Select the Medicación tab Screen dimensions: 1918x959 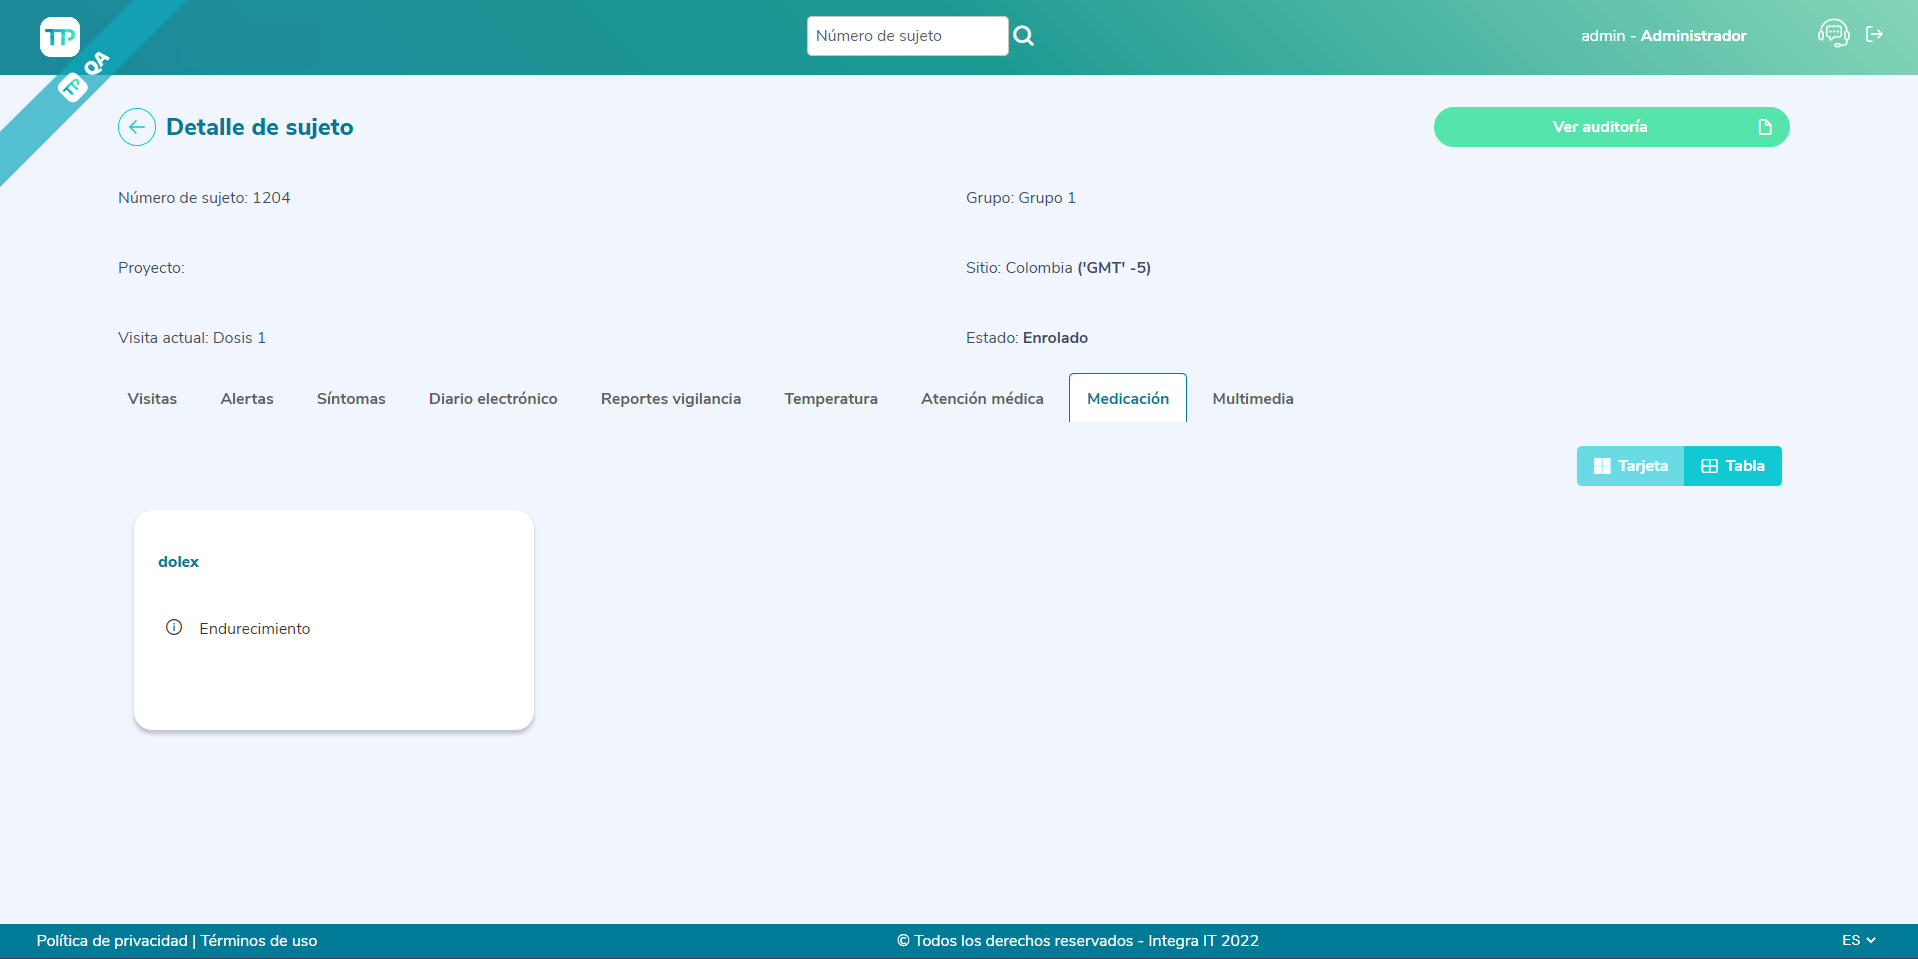tap(1128, 398)
